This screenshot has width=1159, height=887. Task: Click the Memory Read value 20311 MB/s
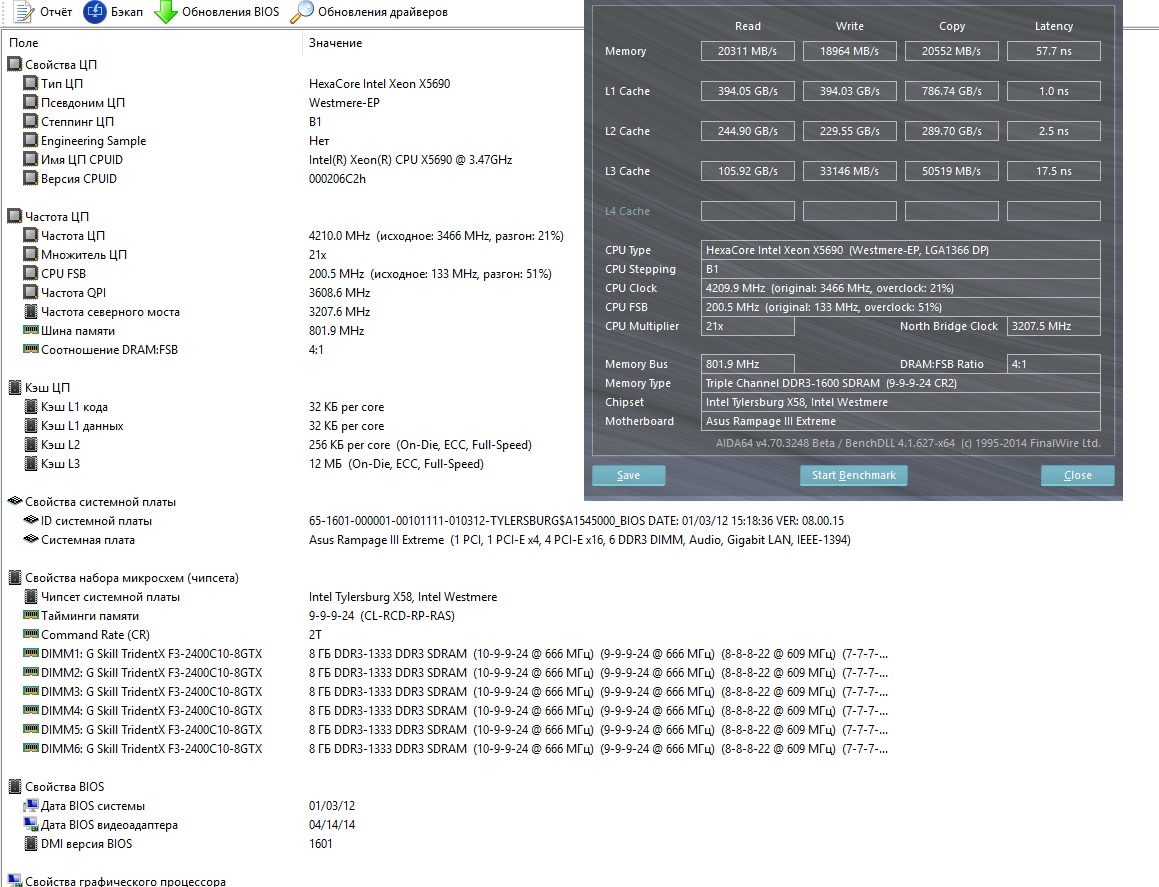tap(747, 51)
